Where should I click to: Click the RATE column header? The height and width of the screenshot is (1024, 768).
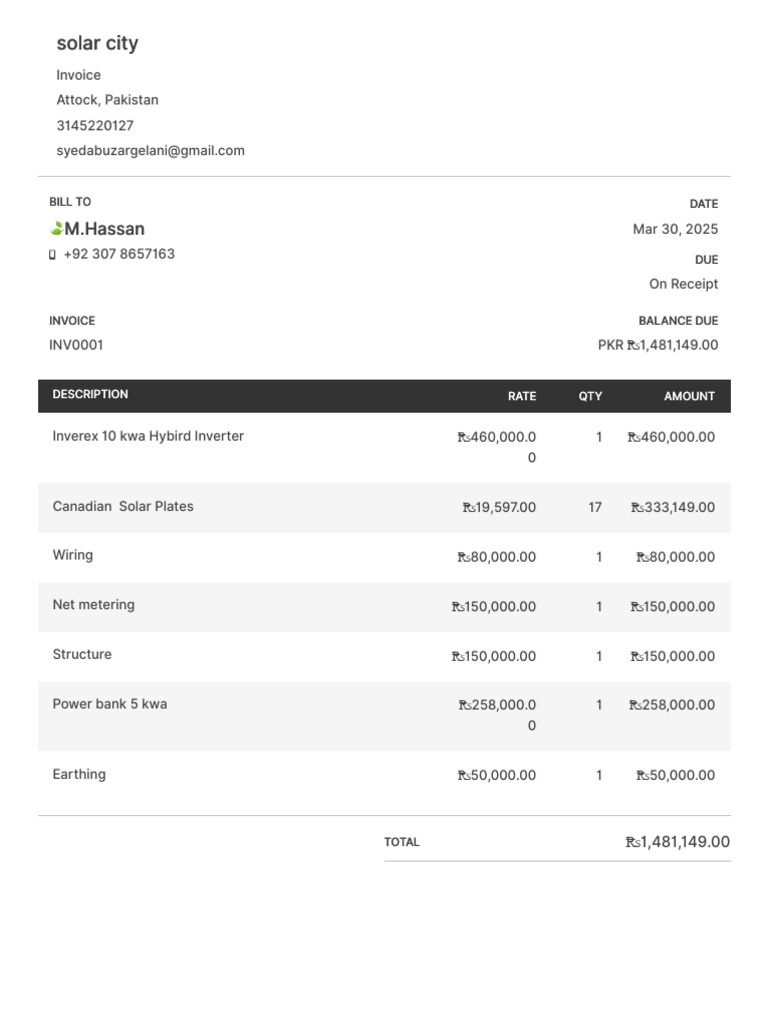pos(522,396)
